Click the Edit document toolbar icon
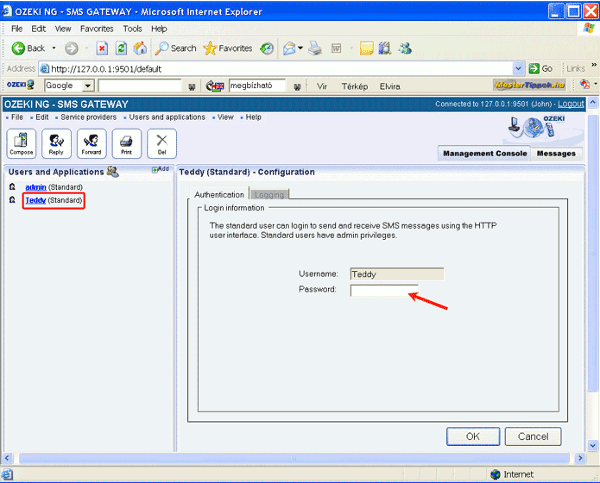 [336, 48]
